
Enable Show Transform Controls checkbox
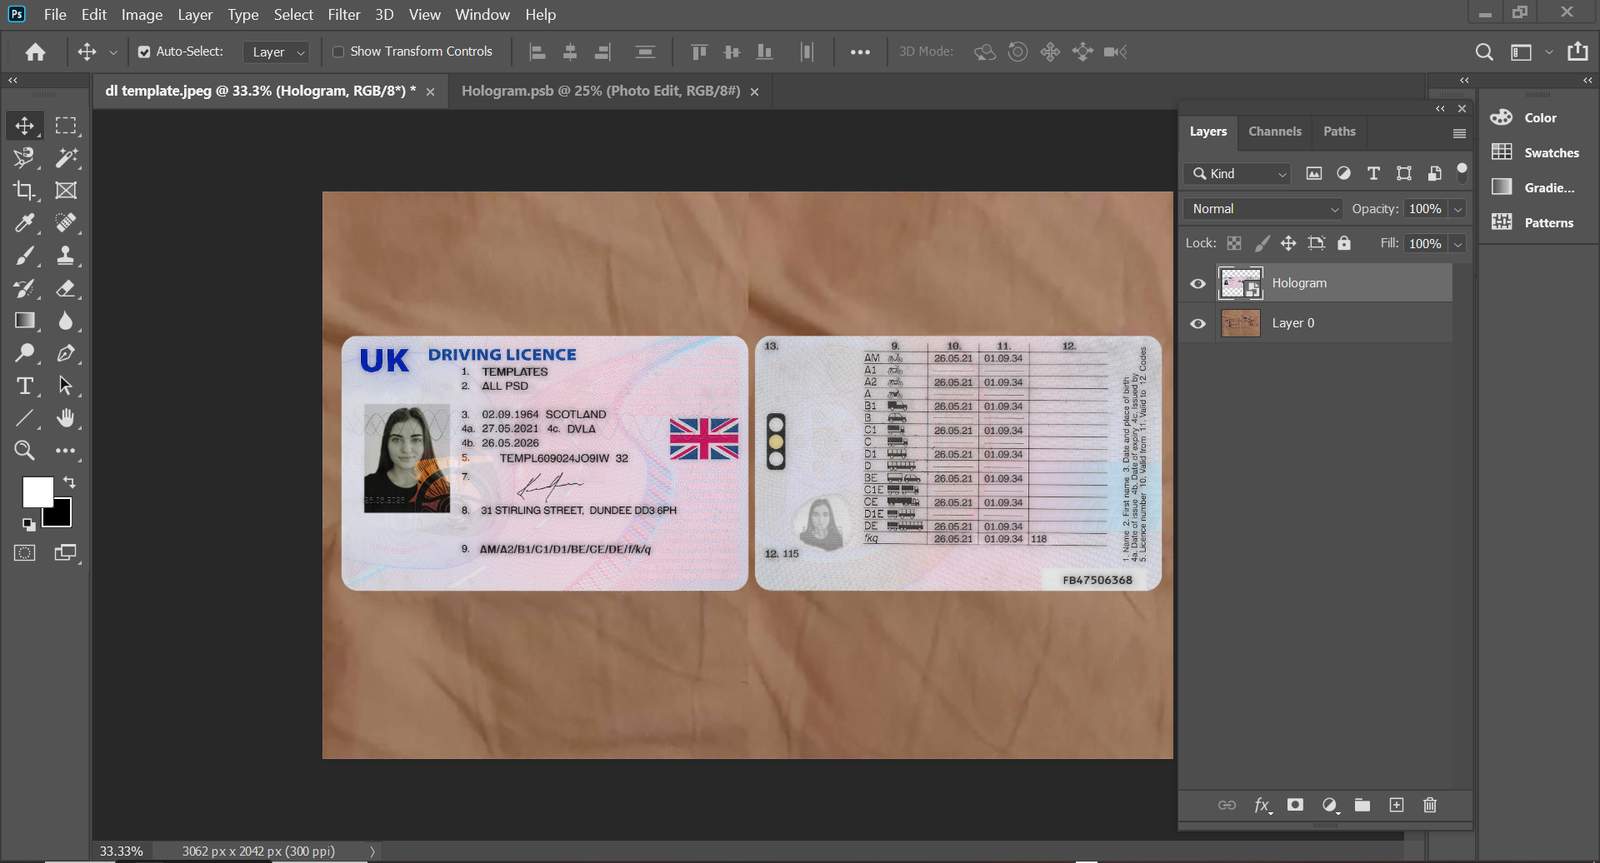[338, 52]
